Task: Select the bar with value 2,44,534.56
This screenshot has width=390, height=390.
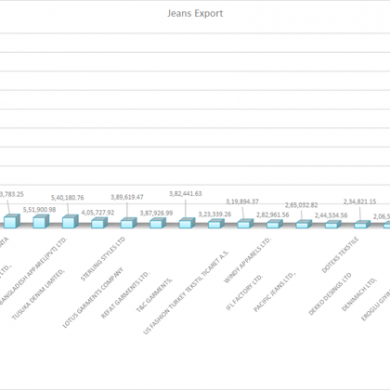Action: click(333, 225)
